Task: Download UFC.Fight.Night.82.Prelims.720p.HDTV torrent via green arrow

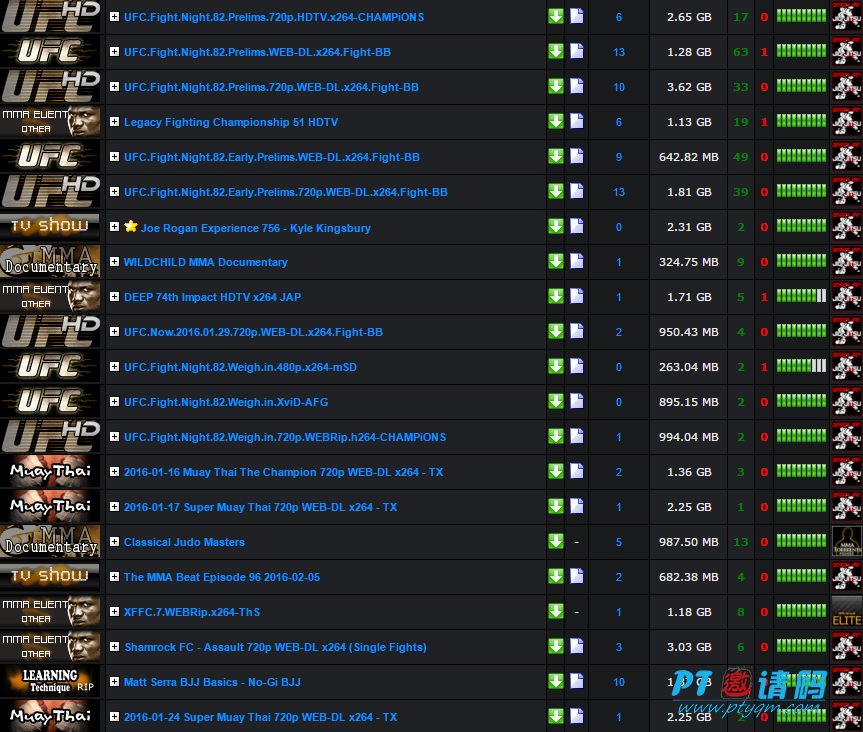Action: click(555, 17)
